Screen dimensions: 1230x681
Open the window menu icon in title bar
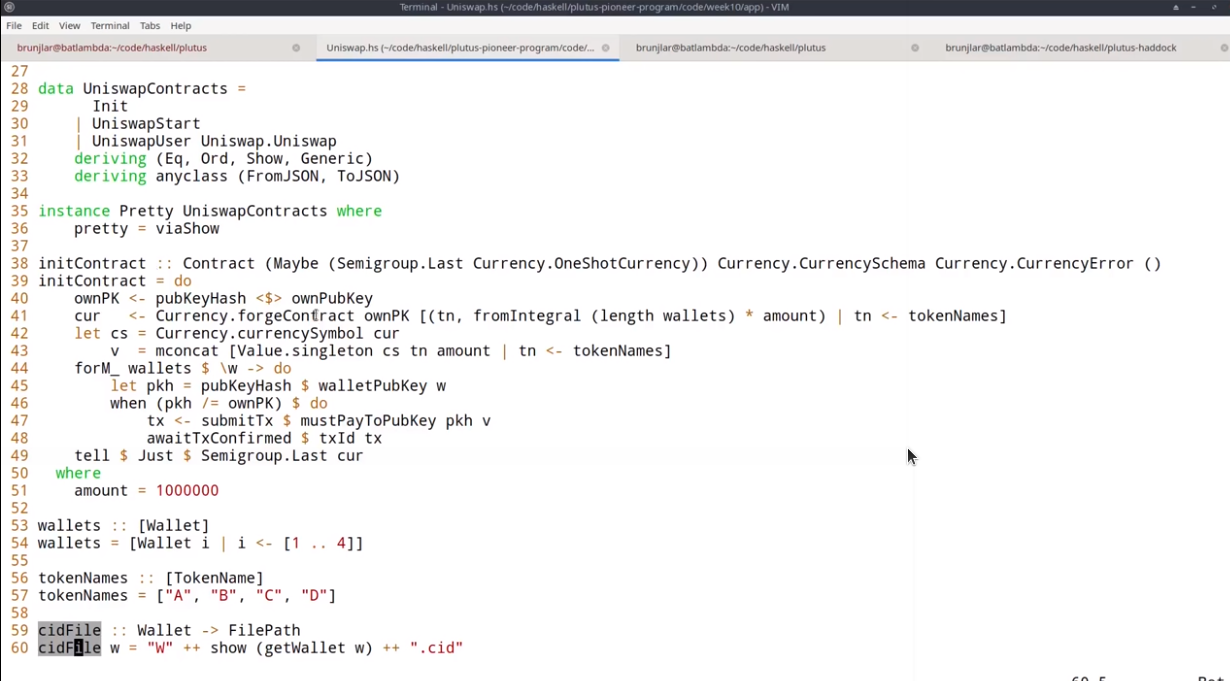pyautogui.click(x=9, y=8)
